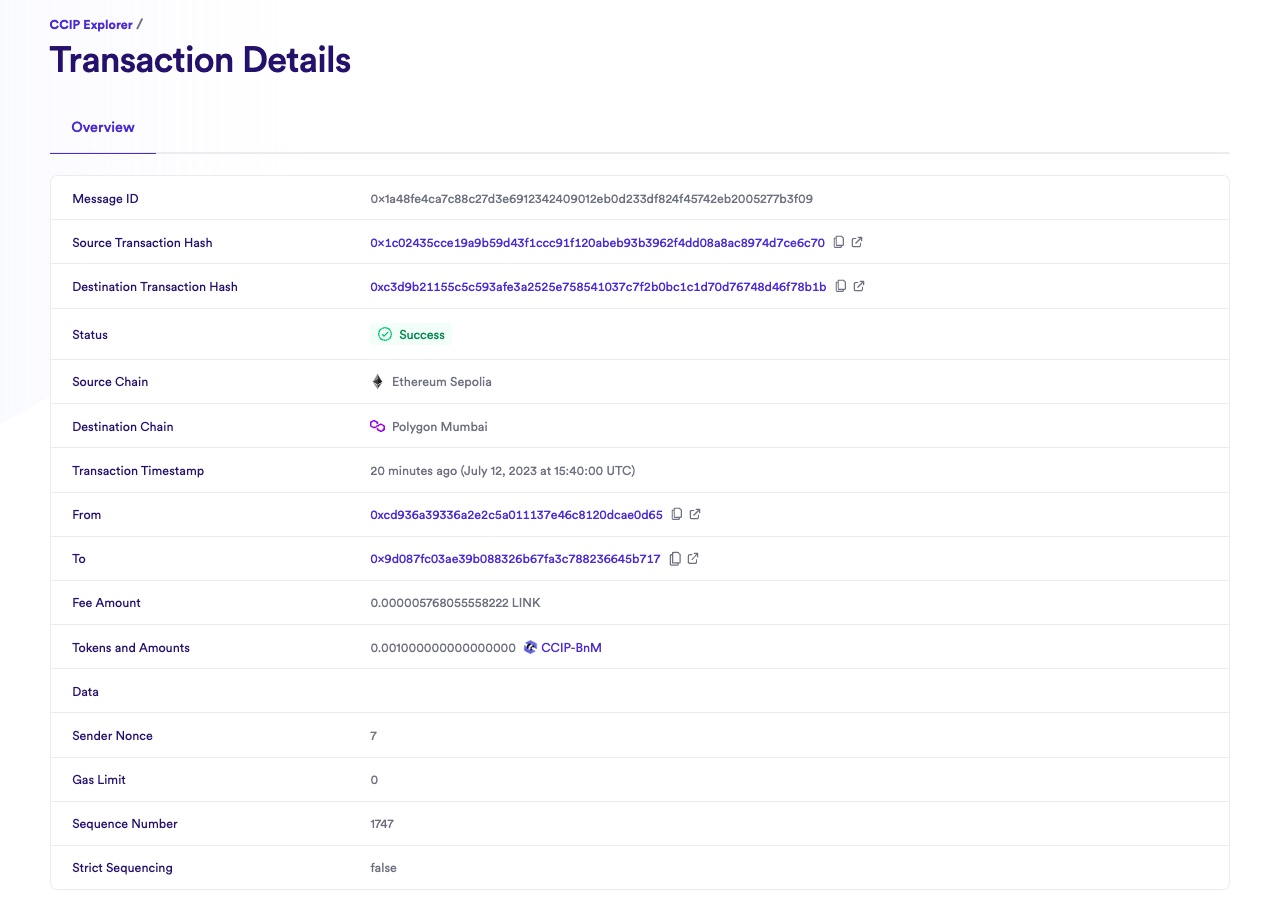The height and width of the screenshot is (918, 1262).
Task: Click the From row label
Action: [87, 515]
